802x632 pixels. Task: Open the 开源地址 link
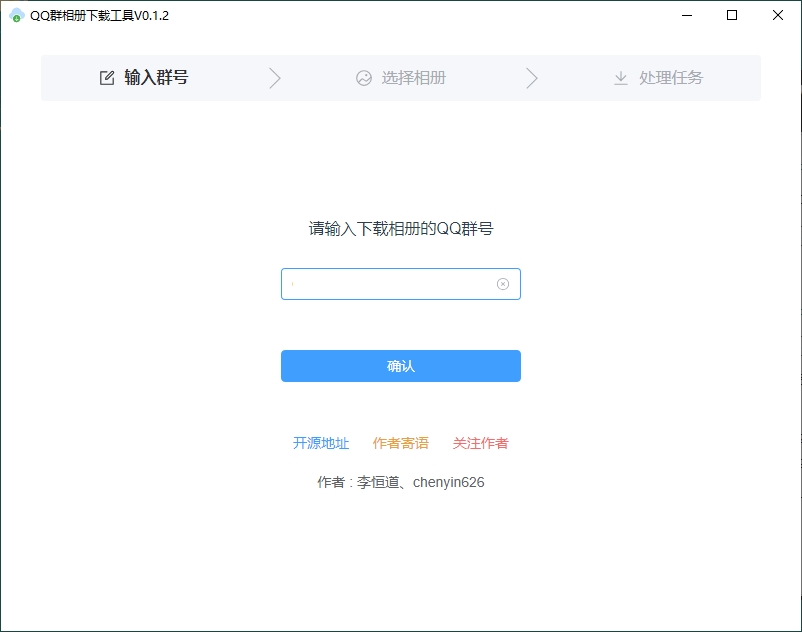[321, 443]
